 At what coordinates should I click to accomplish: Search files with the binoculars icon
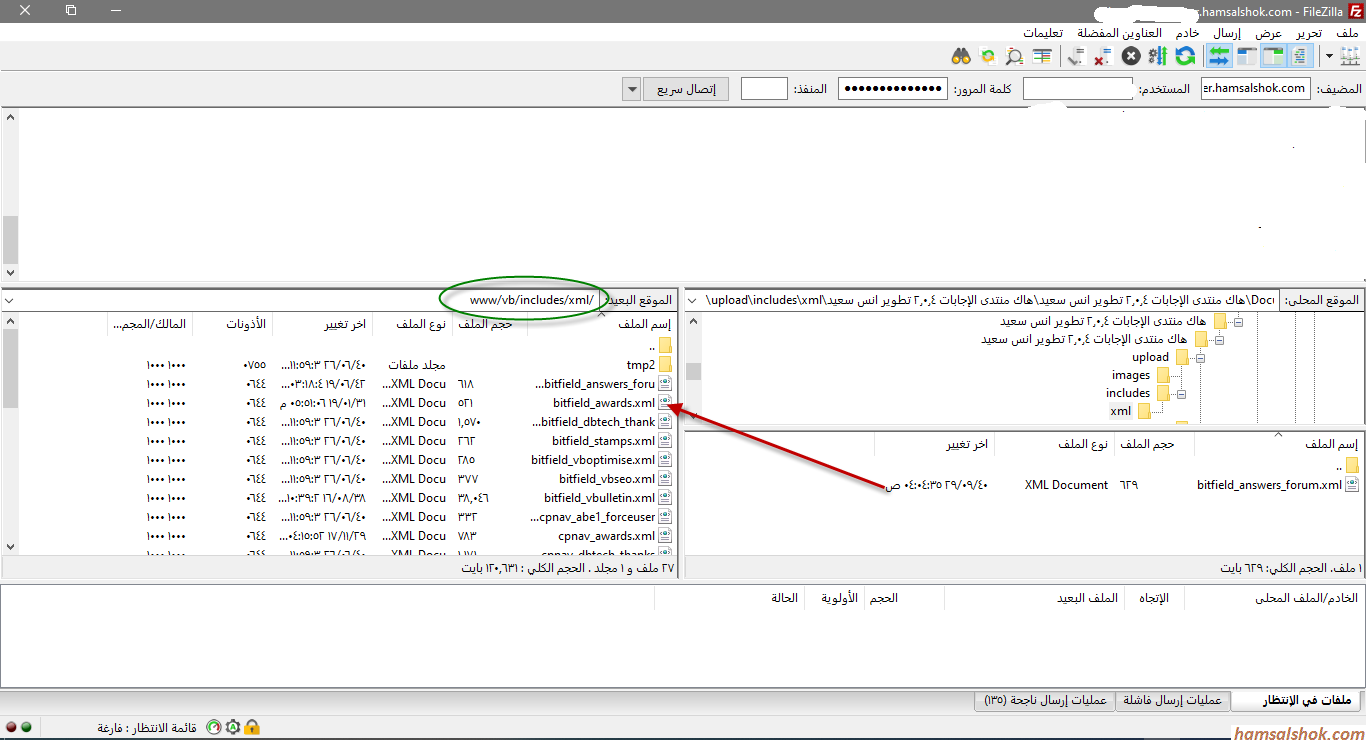[x=961, y=56]
